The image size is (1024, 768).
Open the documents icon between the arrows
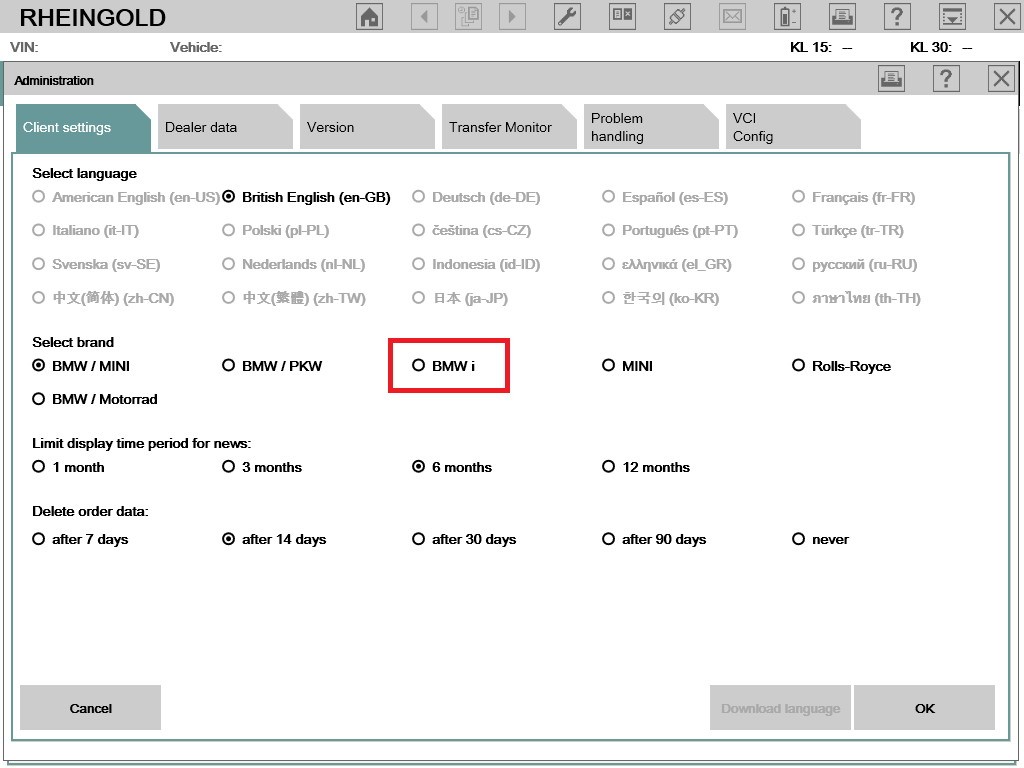coord(468,17)
